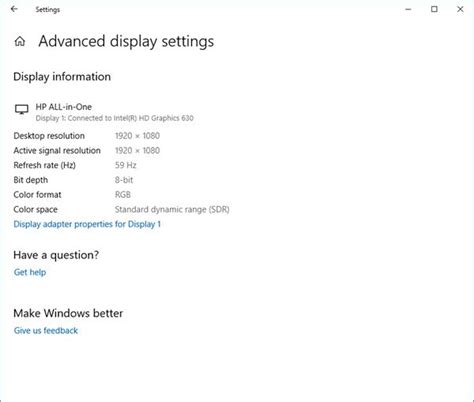This screenshot has width=474, height=402.
Task: Click the Refresh rate (Hz) label
Action: (45, 165)
